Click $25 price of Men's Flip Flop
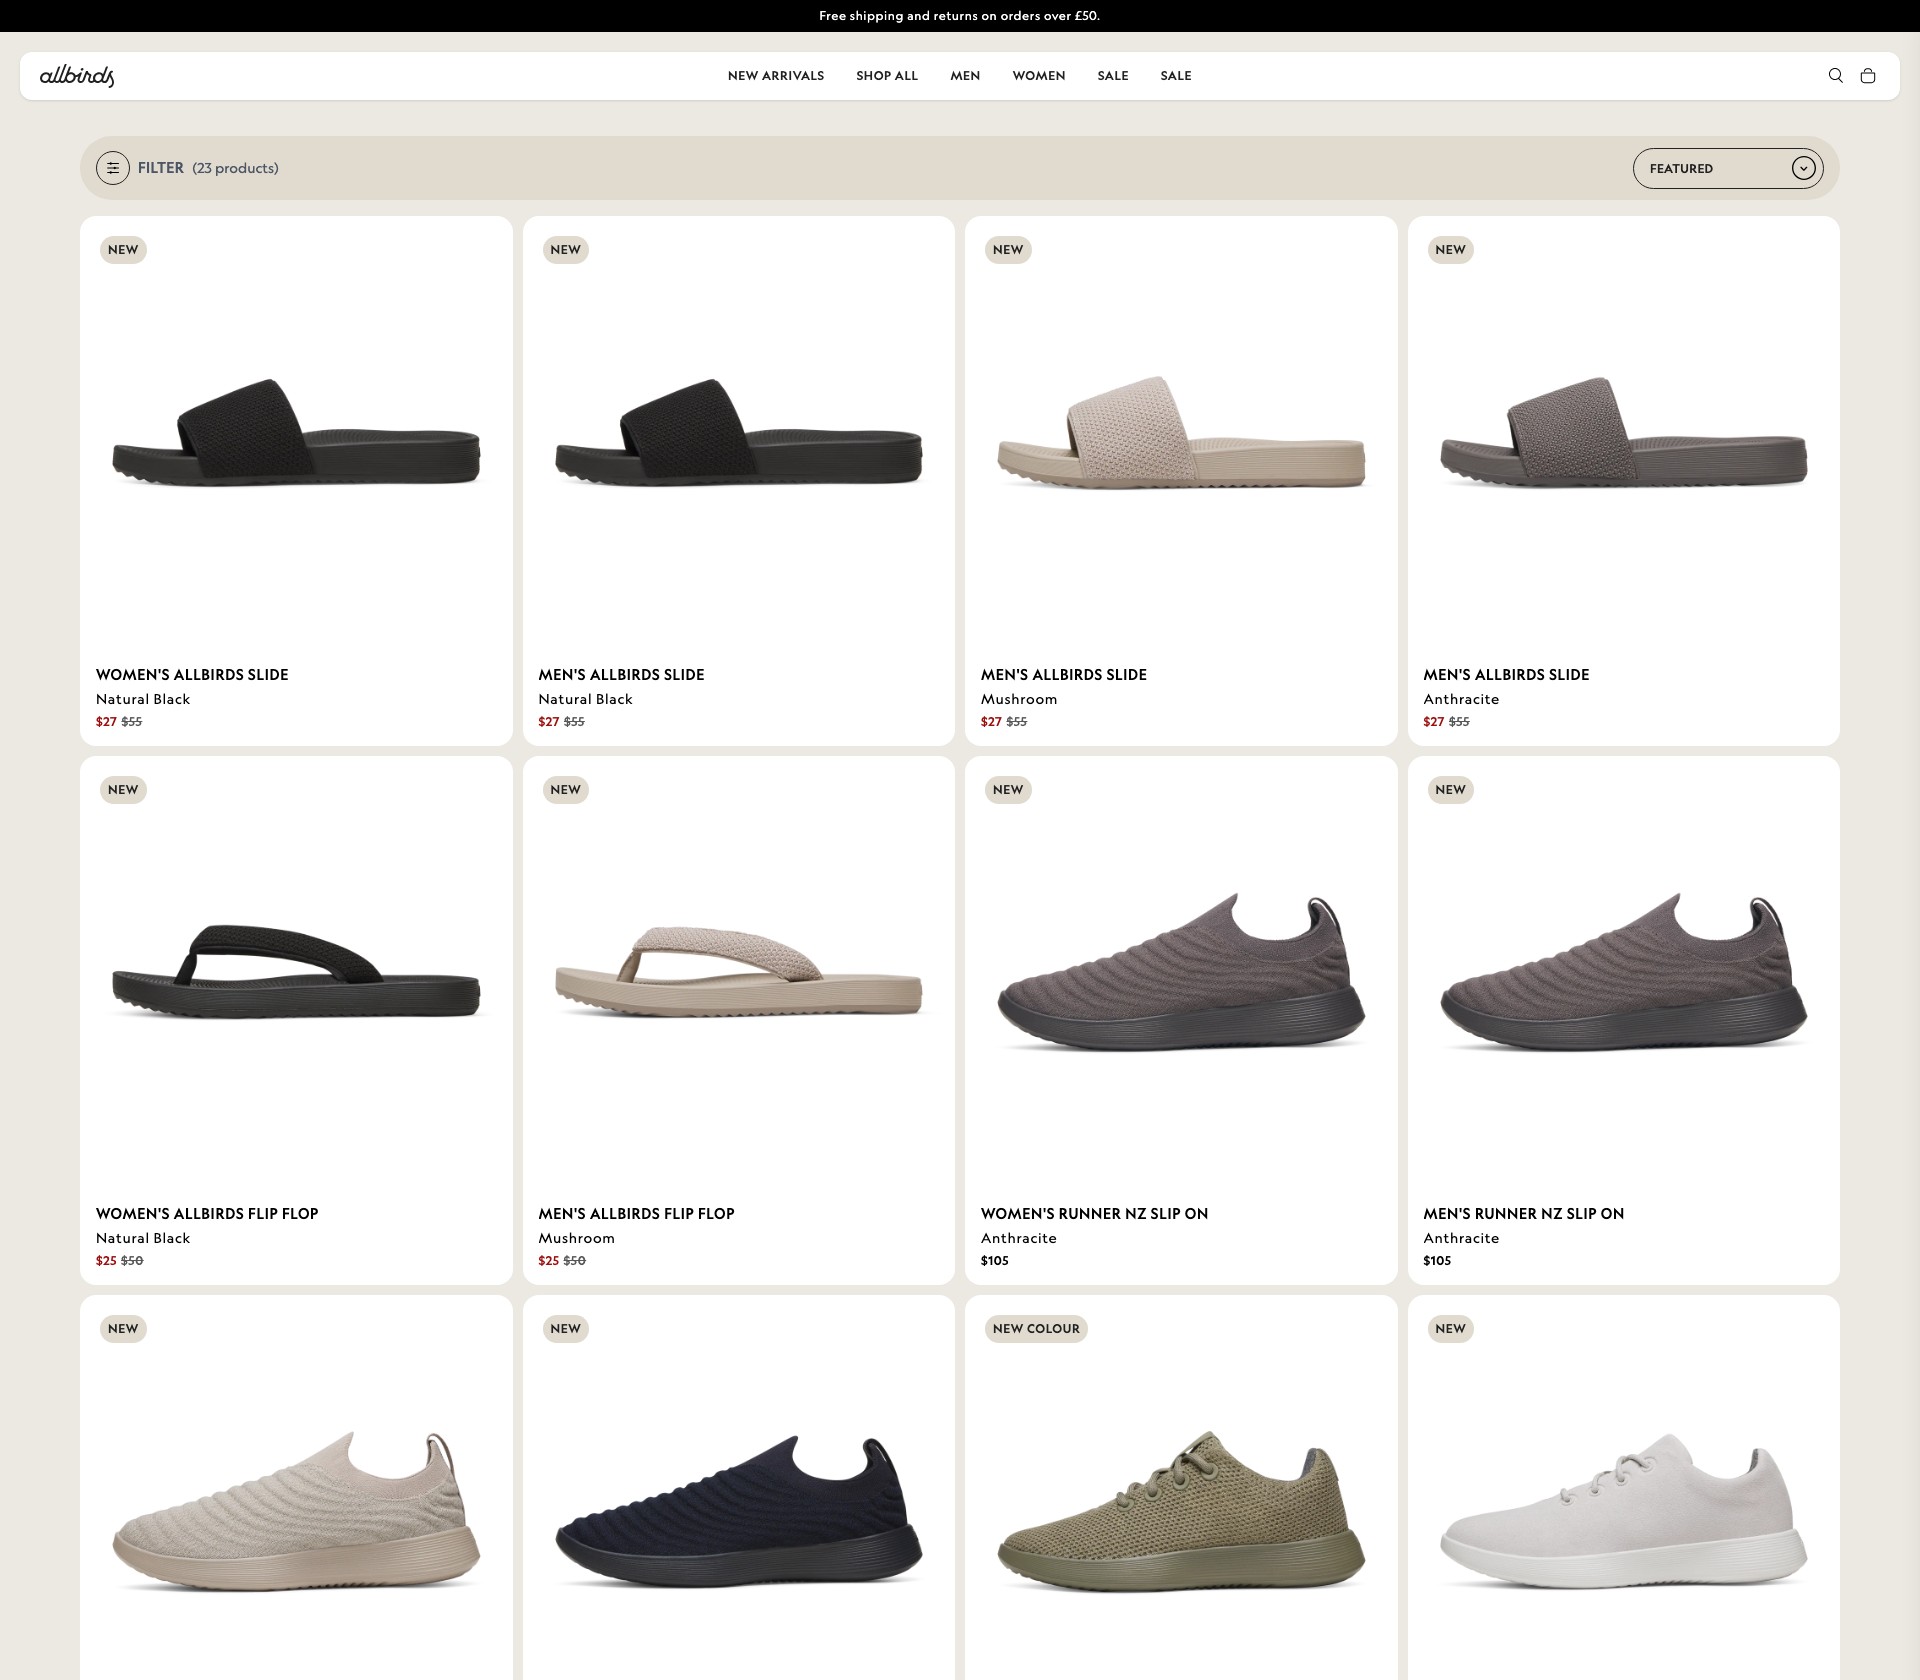 click(548, 1261)
